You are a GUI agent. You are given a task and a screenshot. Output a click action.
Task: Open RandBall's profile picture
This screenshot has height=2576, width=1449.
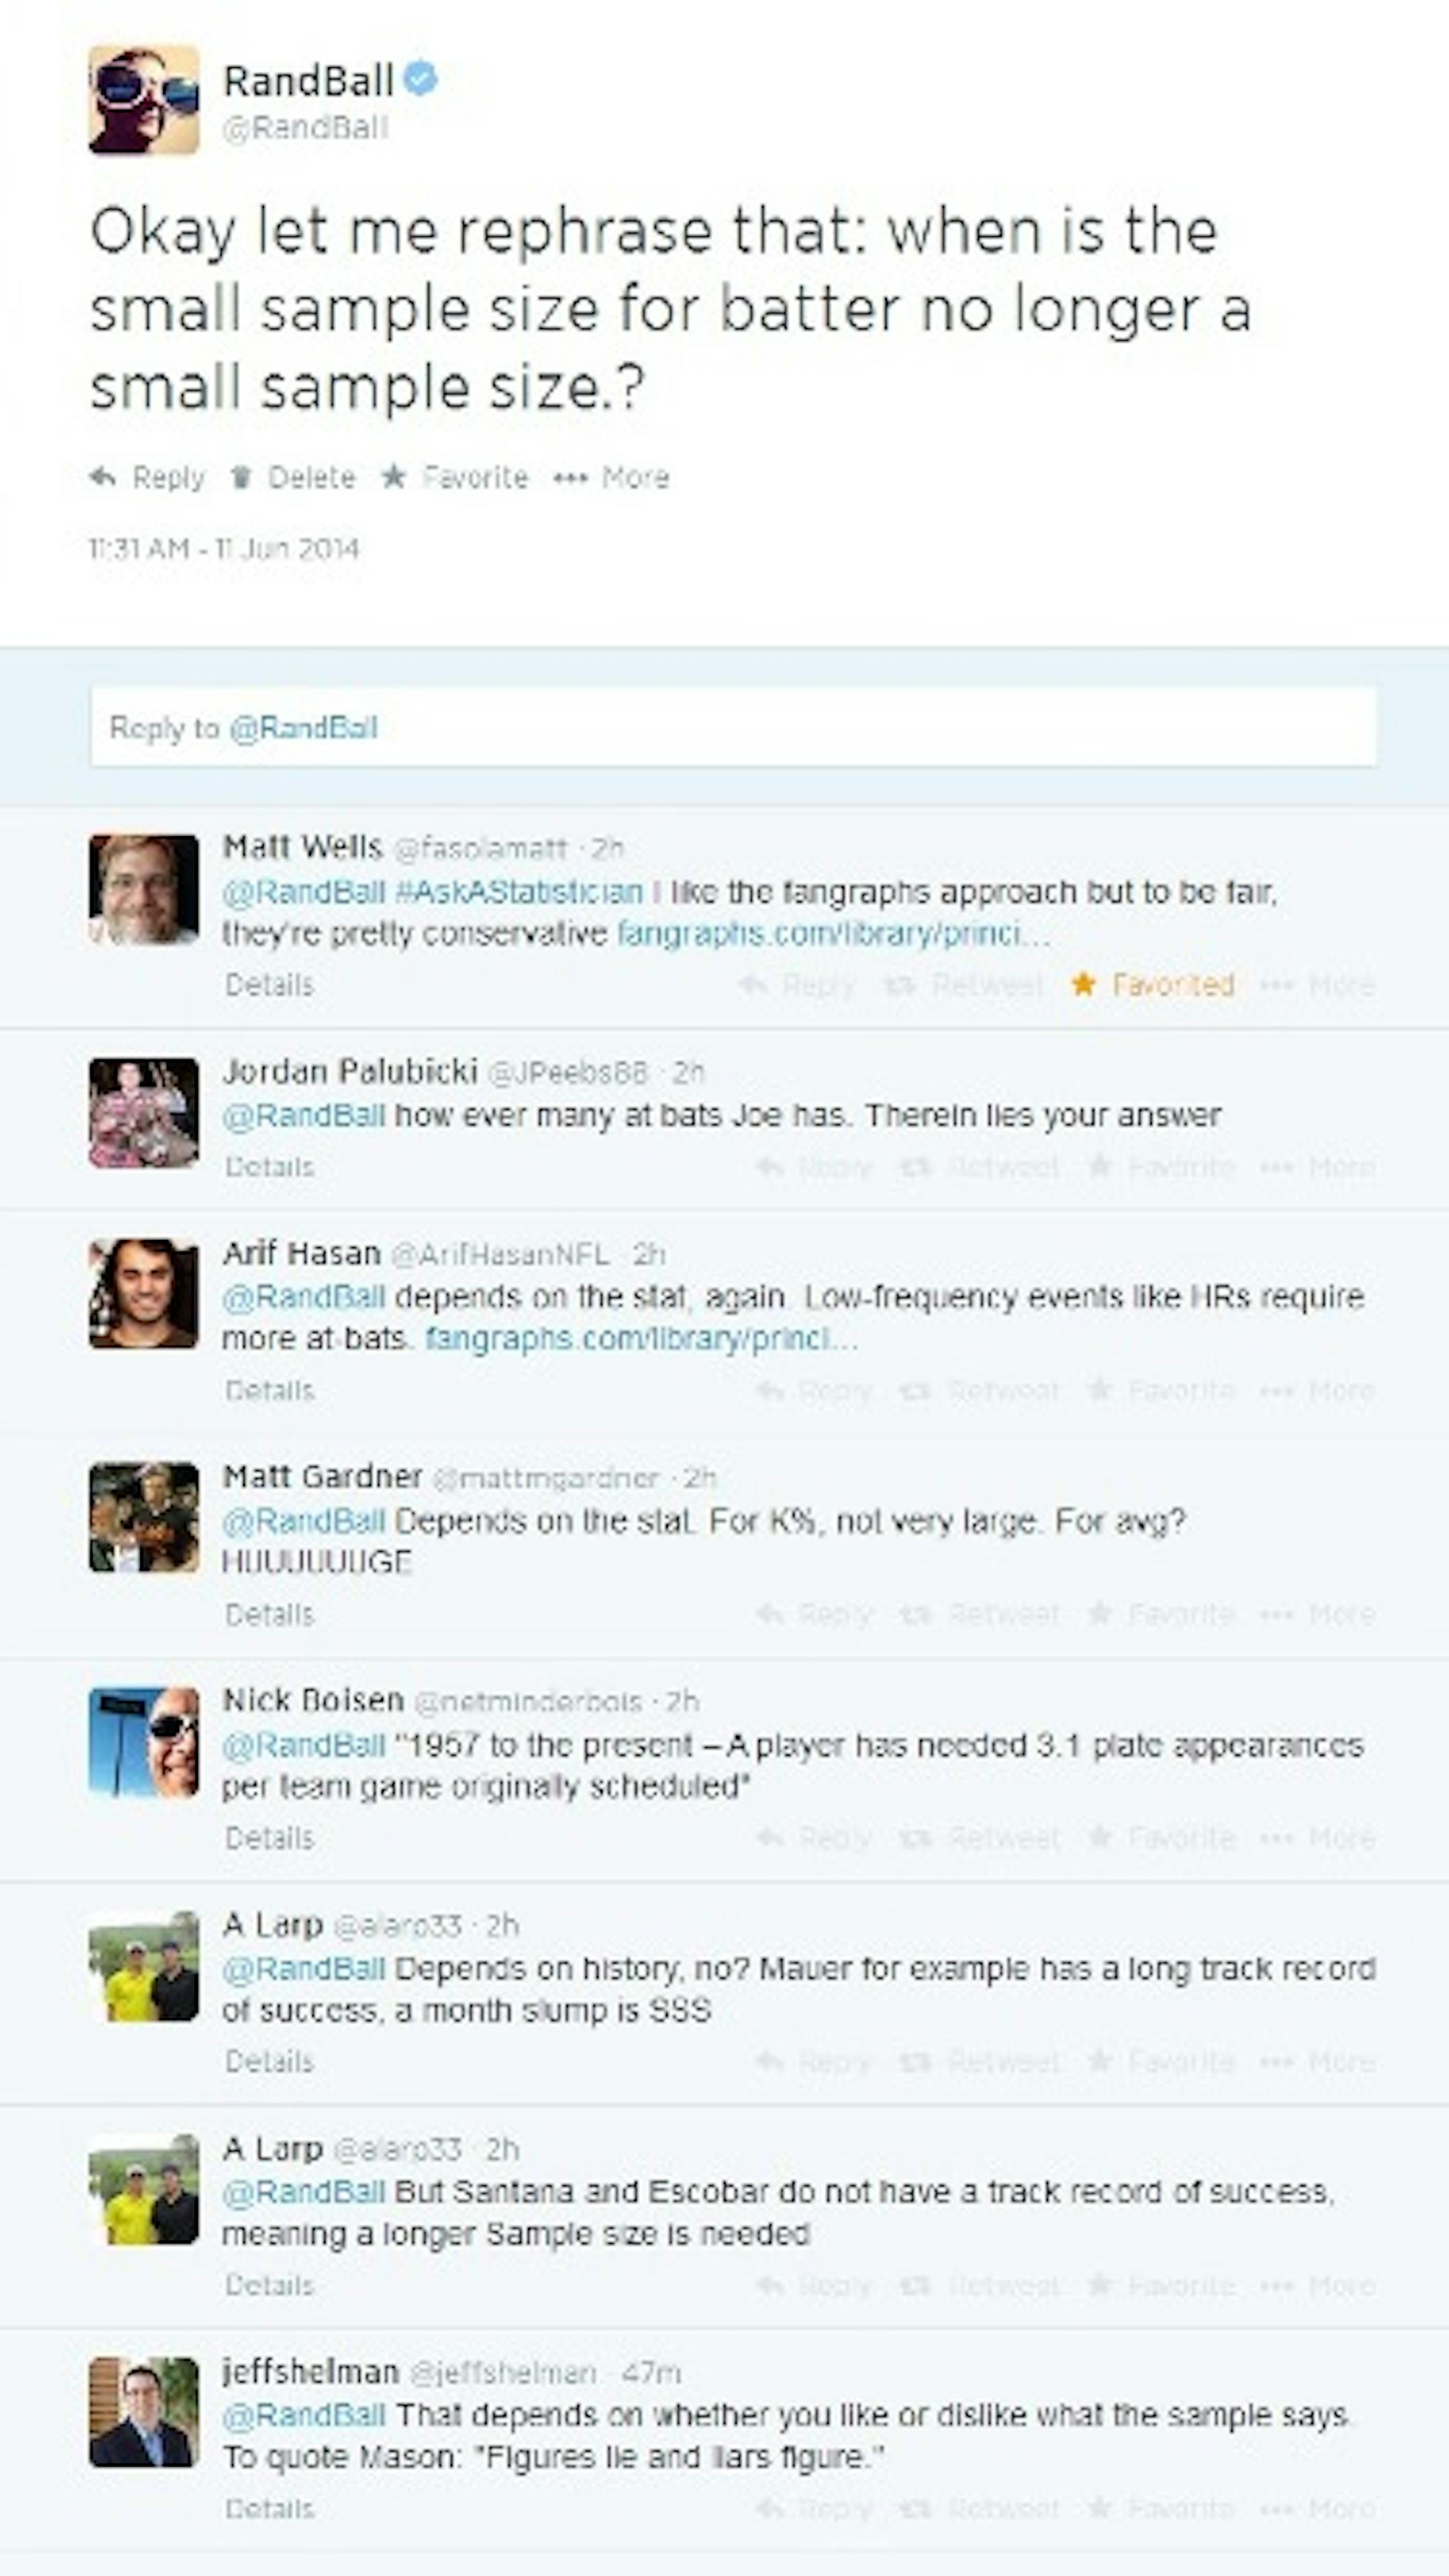tap(144, 100)
